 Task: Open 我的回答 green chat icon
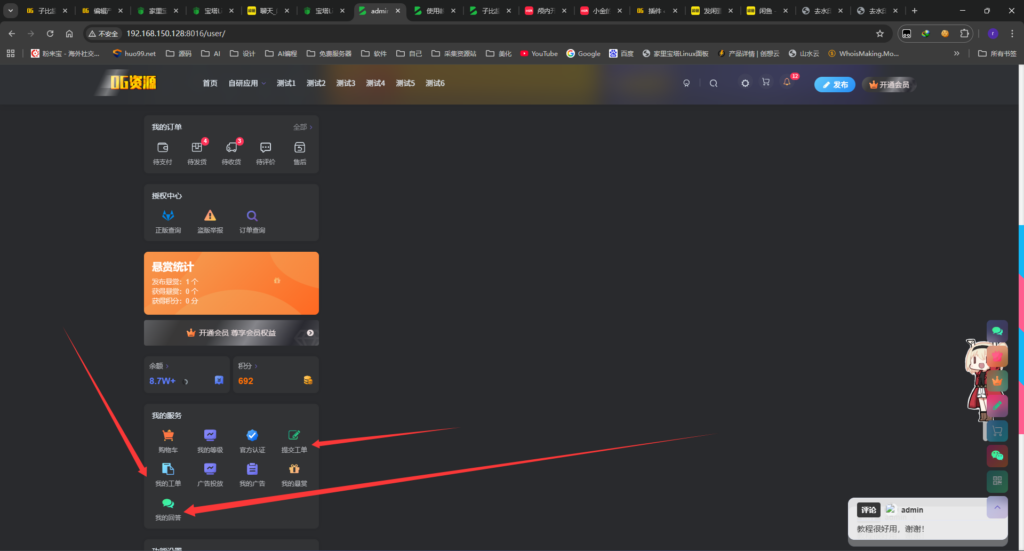pos(168,508)
